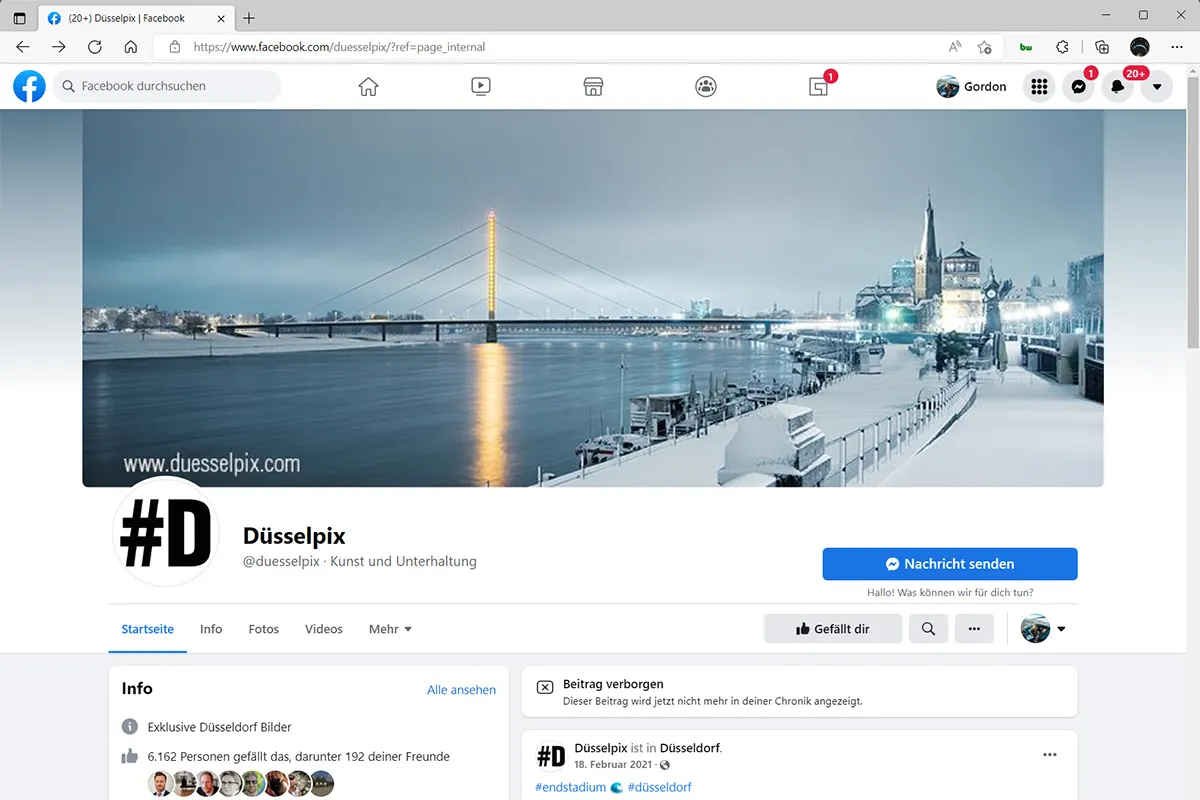Open the apps grid menu icon
The image size is (1200, 800).
[1040, 87]
